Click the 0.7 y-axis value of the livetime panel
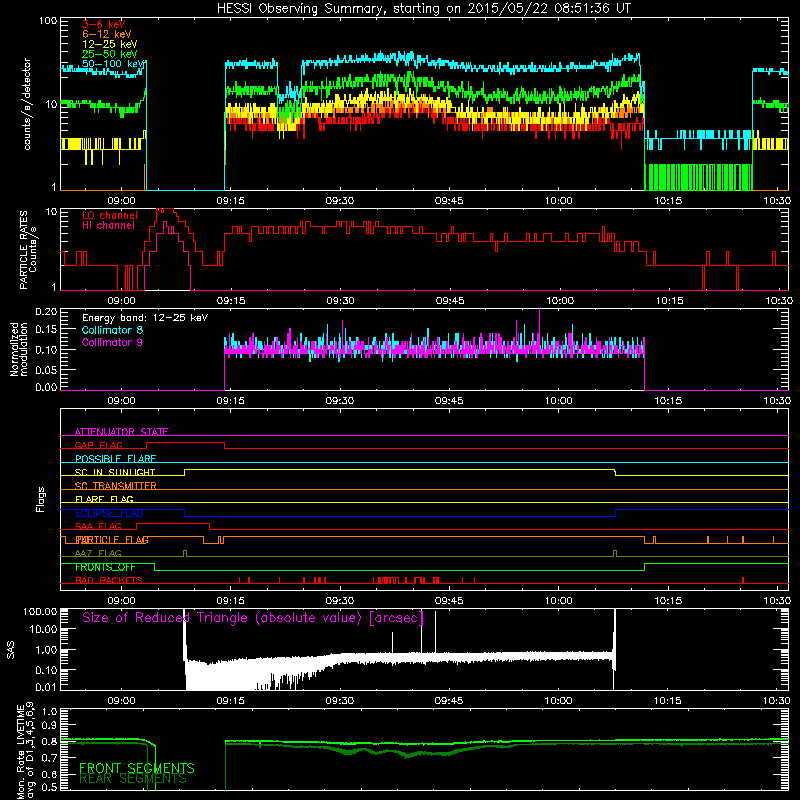Viewport: 800px width, 800px height. coord(49,758)
